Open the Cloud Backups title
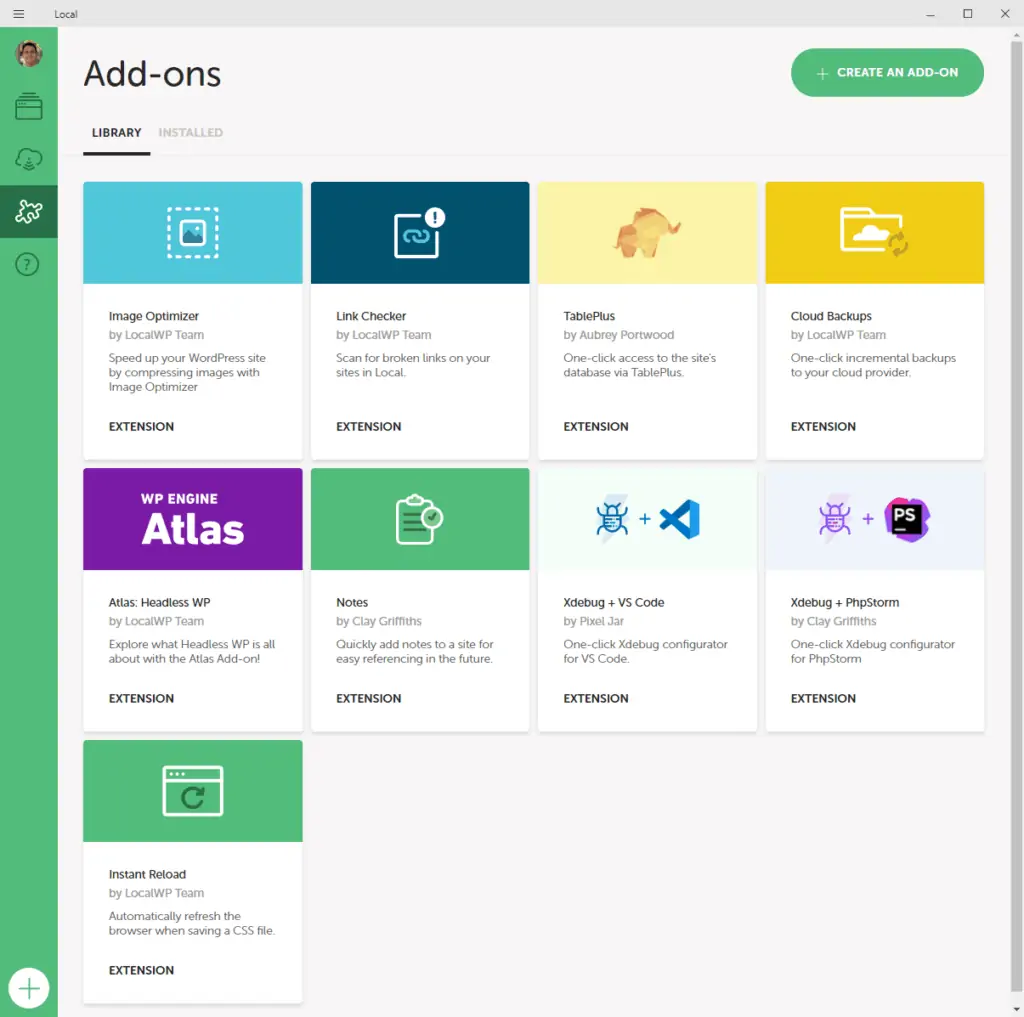1024x1017 pixels. [x=831, y=316]
